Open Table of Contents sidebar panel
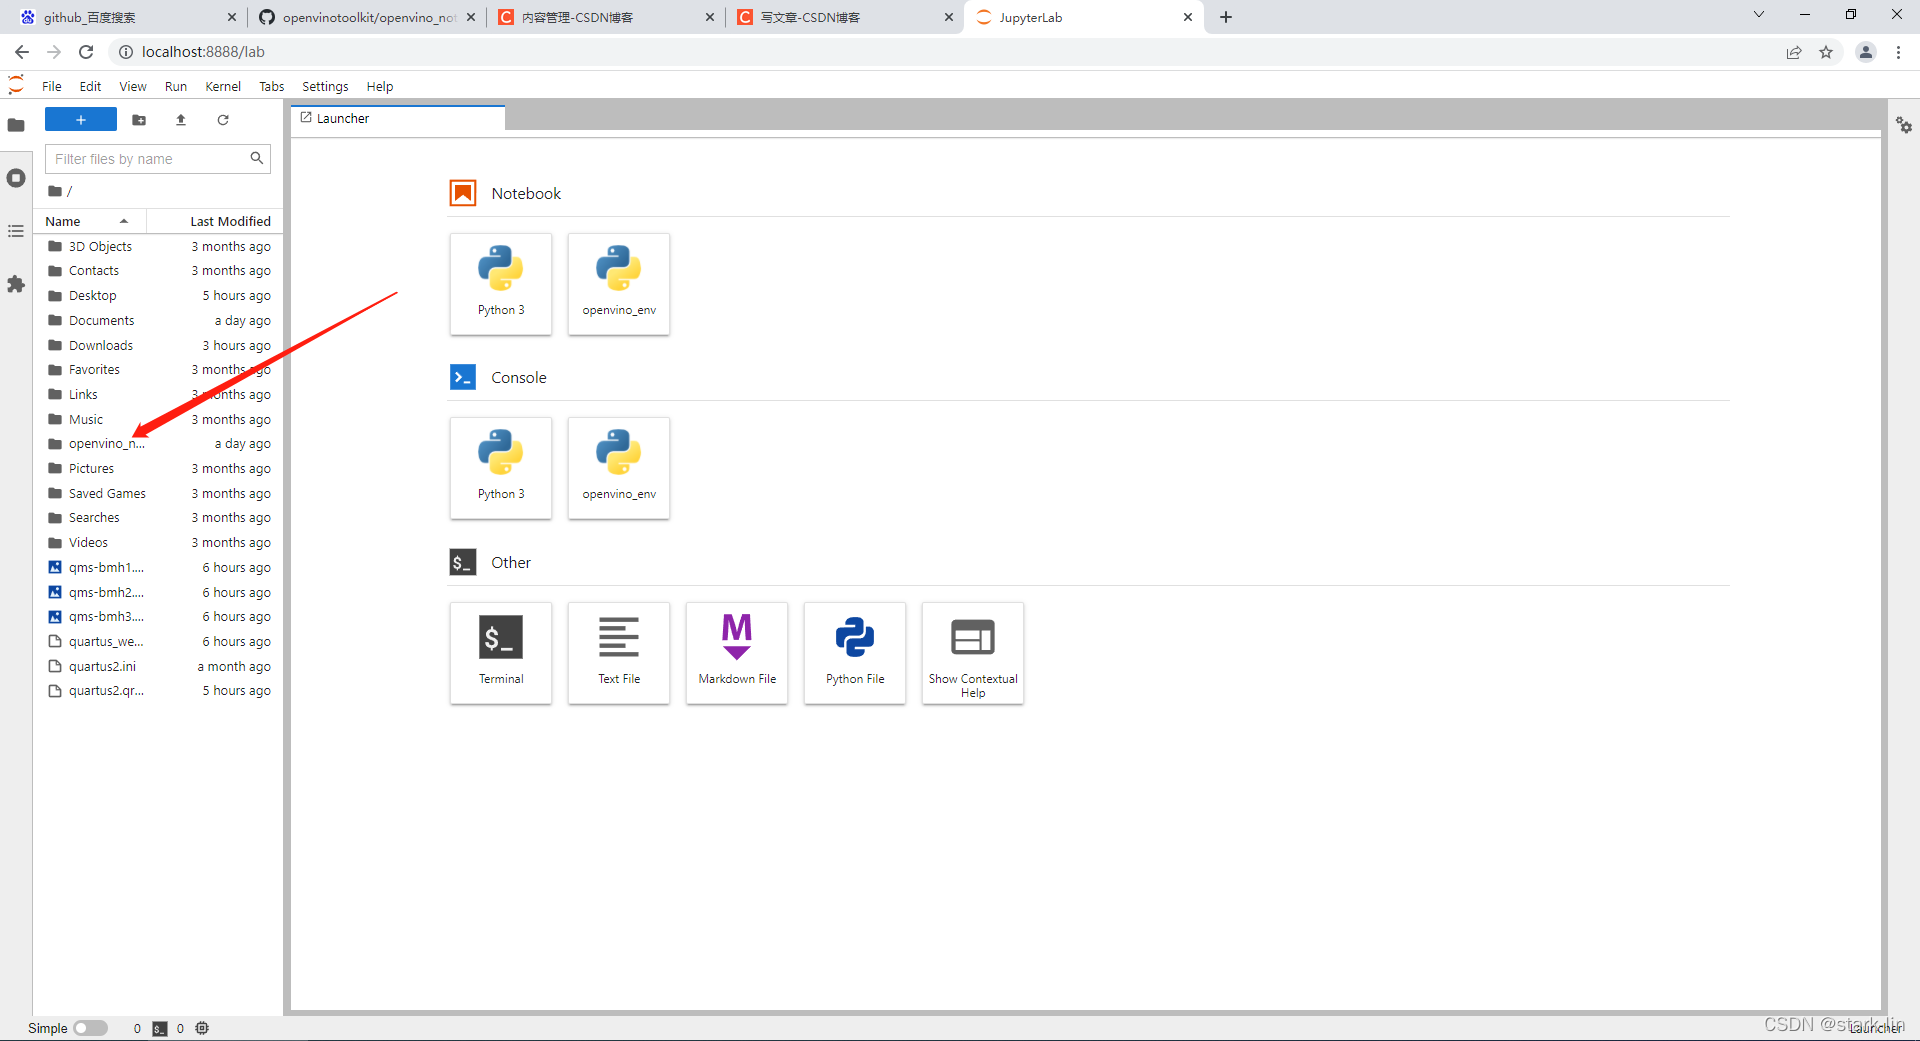This screenshot has height=1041, width=1920. pyautogui.click(x=16, y=231)
